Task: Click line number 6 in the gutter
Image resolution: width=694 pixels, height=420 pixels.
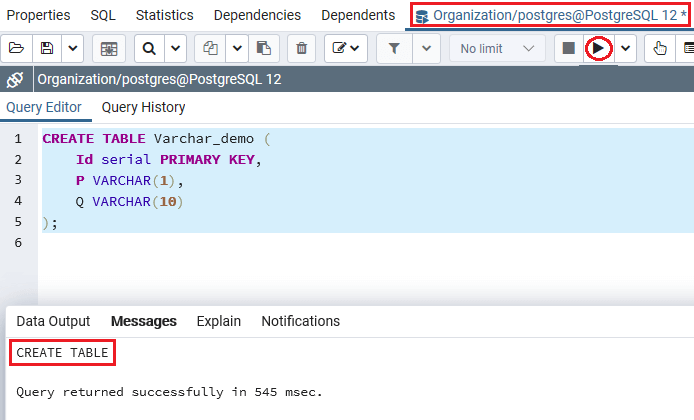Action: click(x=18, y=243)
